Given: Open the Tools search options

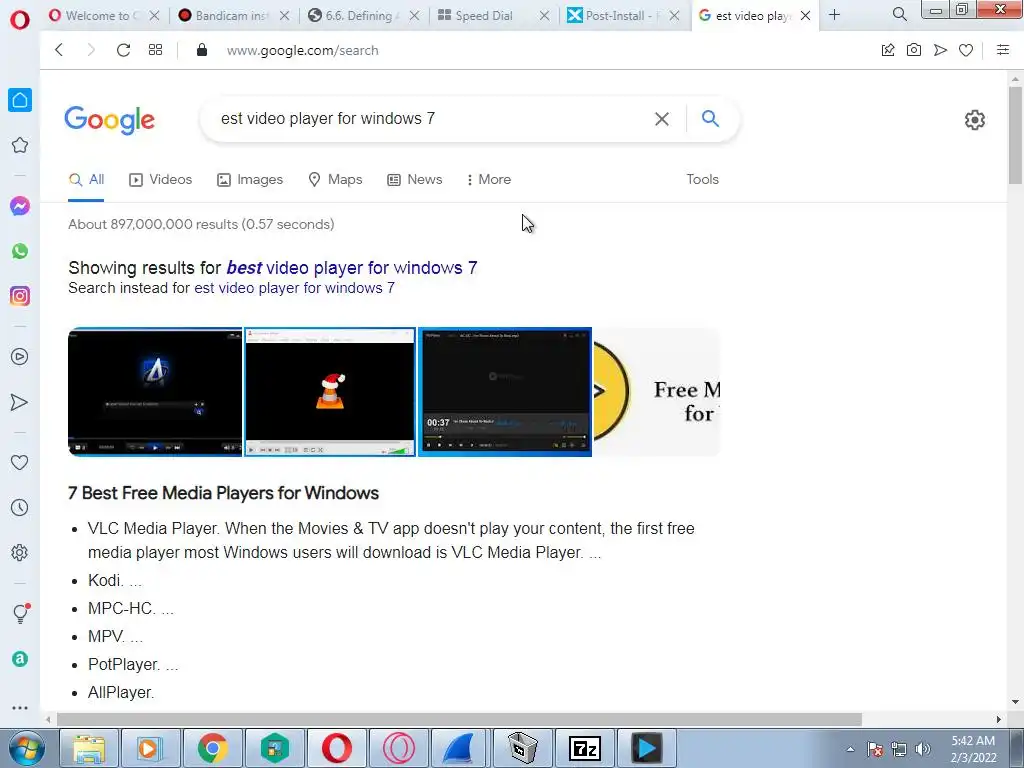Looking at the screenshot, I should click(x=702, y=180).
